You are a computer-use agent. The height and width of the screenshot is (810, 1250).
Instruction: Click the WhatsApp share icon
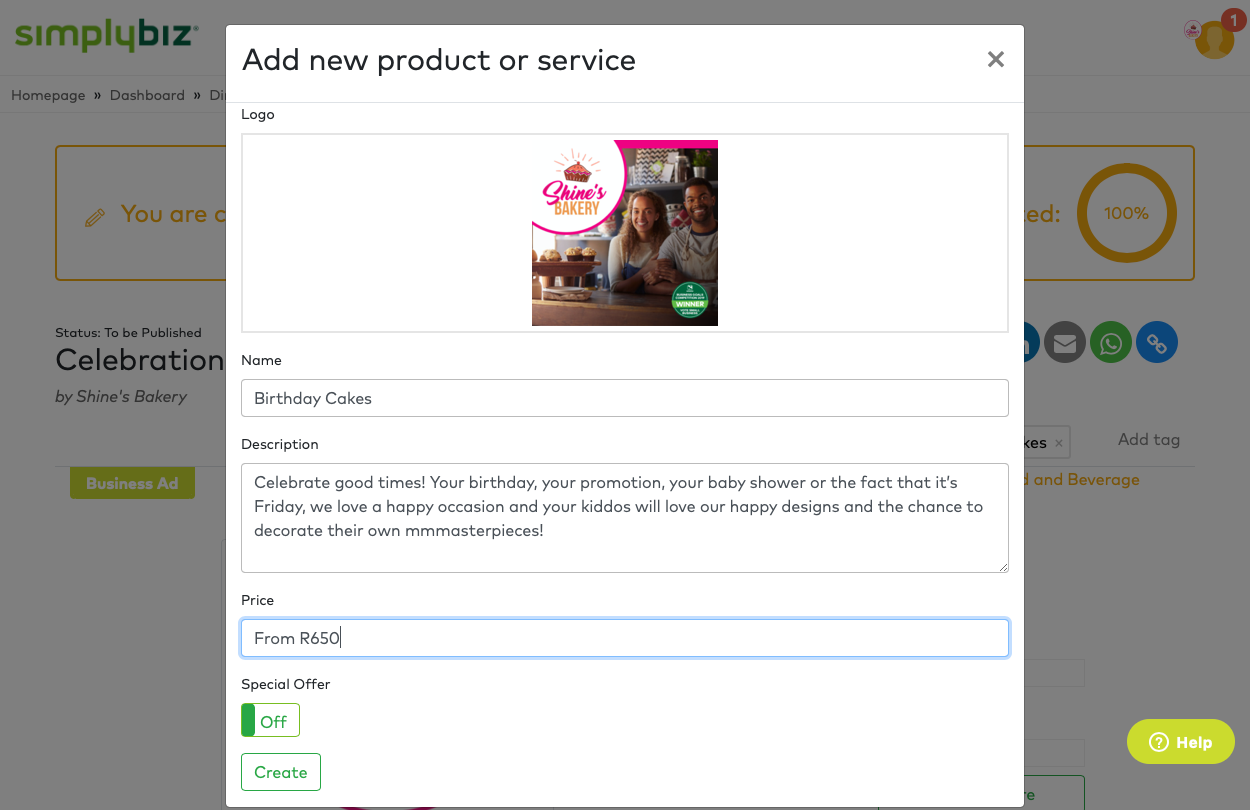[1111, 343]
